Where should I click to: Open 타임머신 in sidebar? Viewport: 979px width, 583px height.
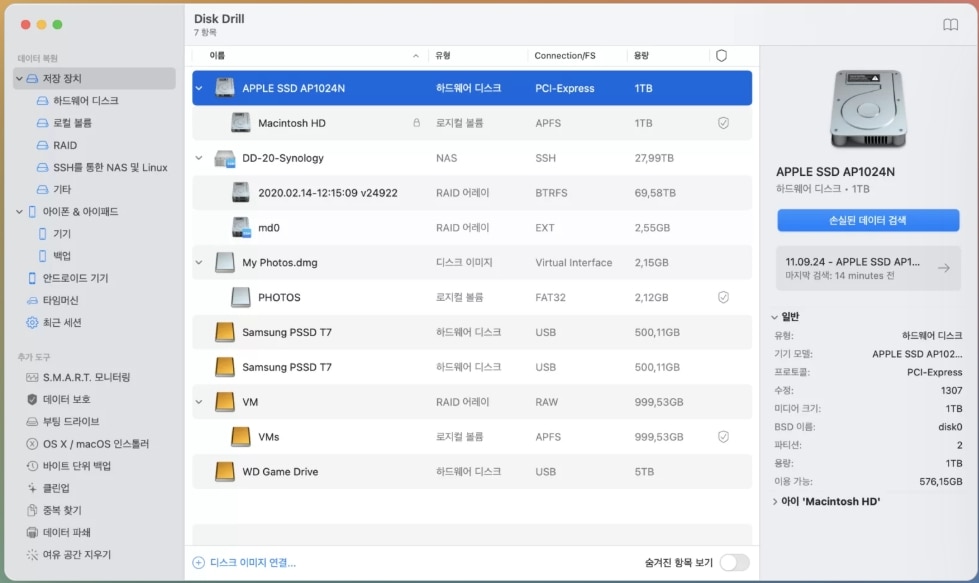[60, 300]
